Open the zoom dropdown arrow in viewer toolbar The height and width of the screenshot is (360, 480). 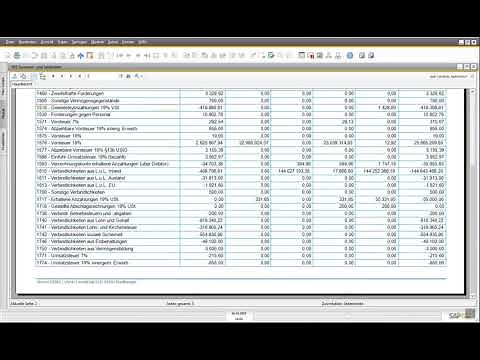[x=141, y=77]
